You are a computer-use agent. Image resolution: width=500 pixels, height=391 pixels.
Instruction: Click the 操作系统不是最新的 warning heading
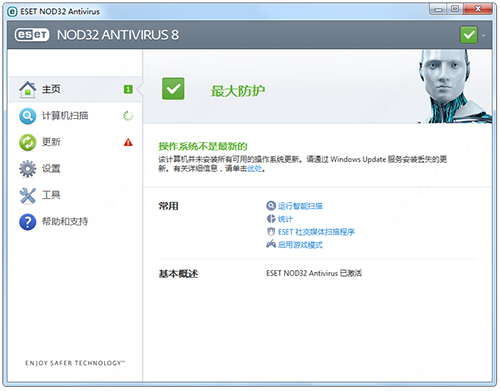click(203, 146)
